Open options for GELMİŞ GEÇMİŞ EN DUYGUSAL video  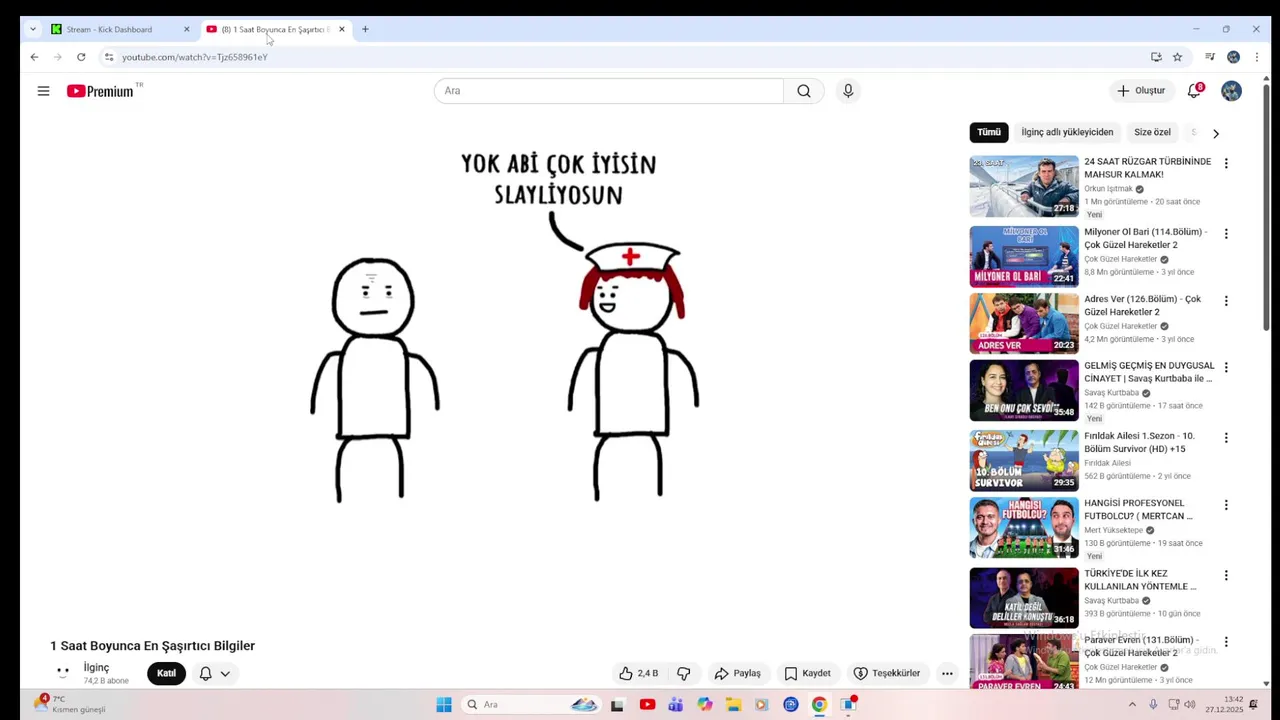(1226, 367)
